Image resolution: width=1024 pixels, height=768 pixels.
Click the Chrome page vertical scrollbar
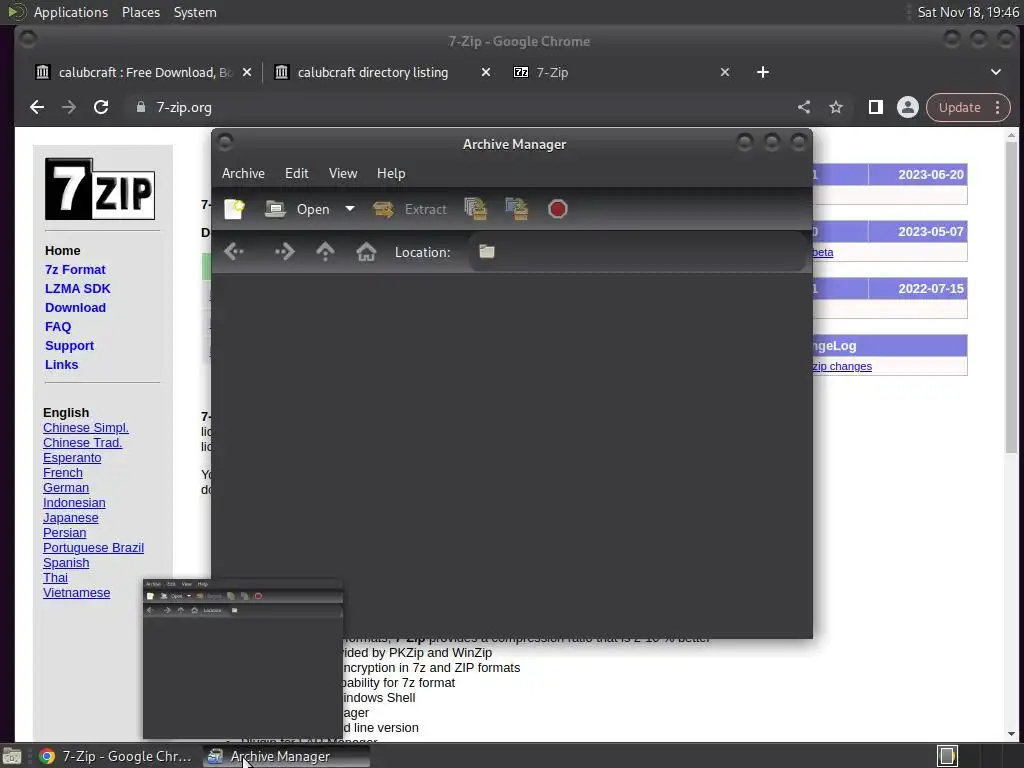[1012, 297]
